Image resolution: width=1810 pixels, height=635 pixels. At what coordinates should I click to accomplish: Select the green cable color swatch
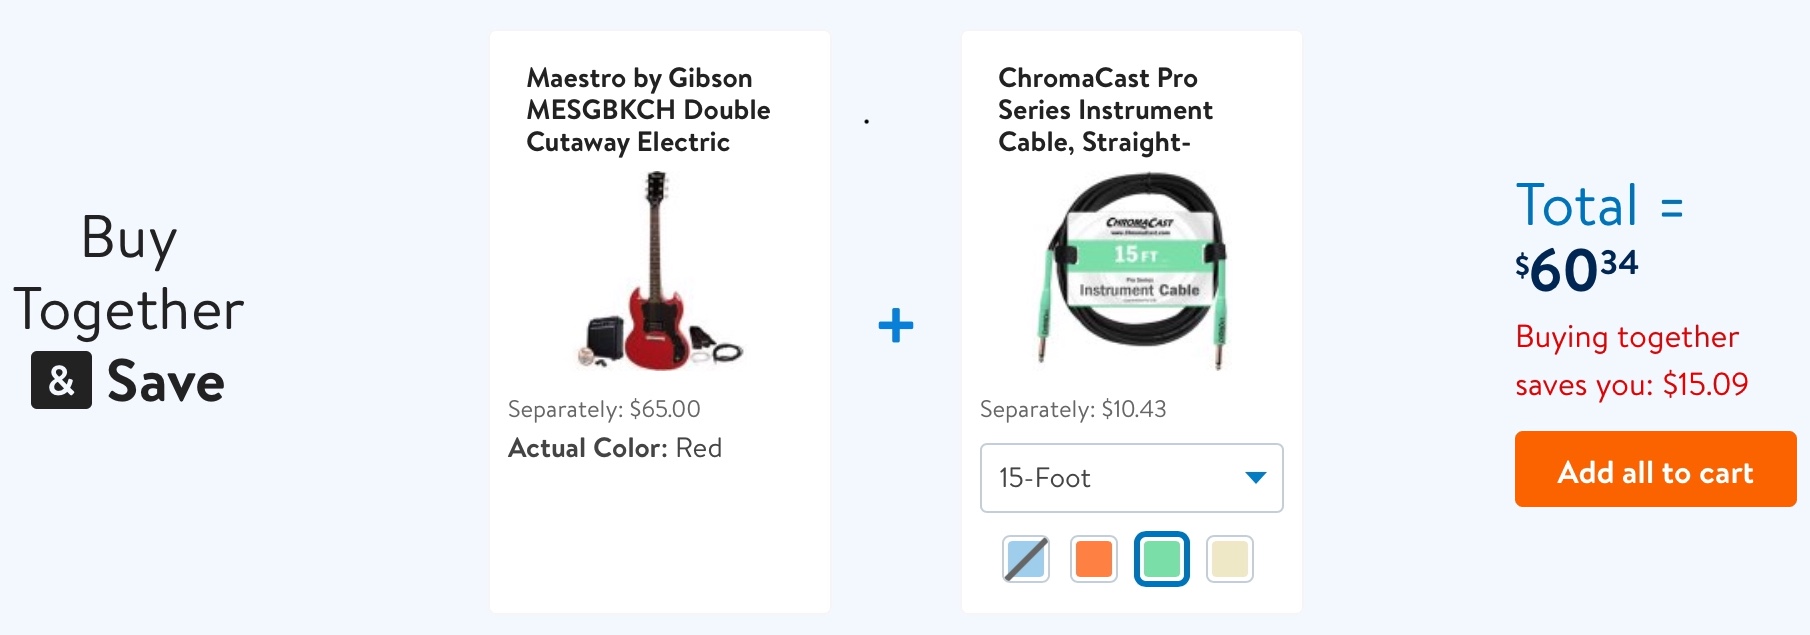pos(1161,559)
